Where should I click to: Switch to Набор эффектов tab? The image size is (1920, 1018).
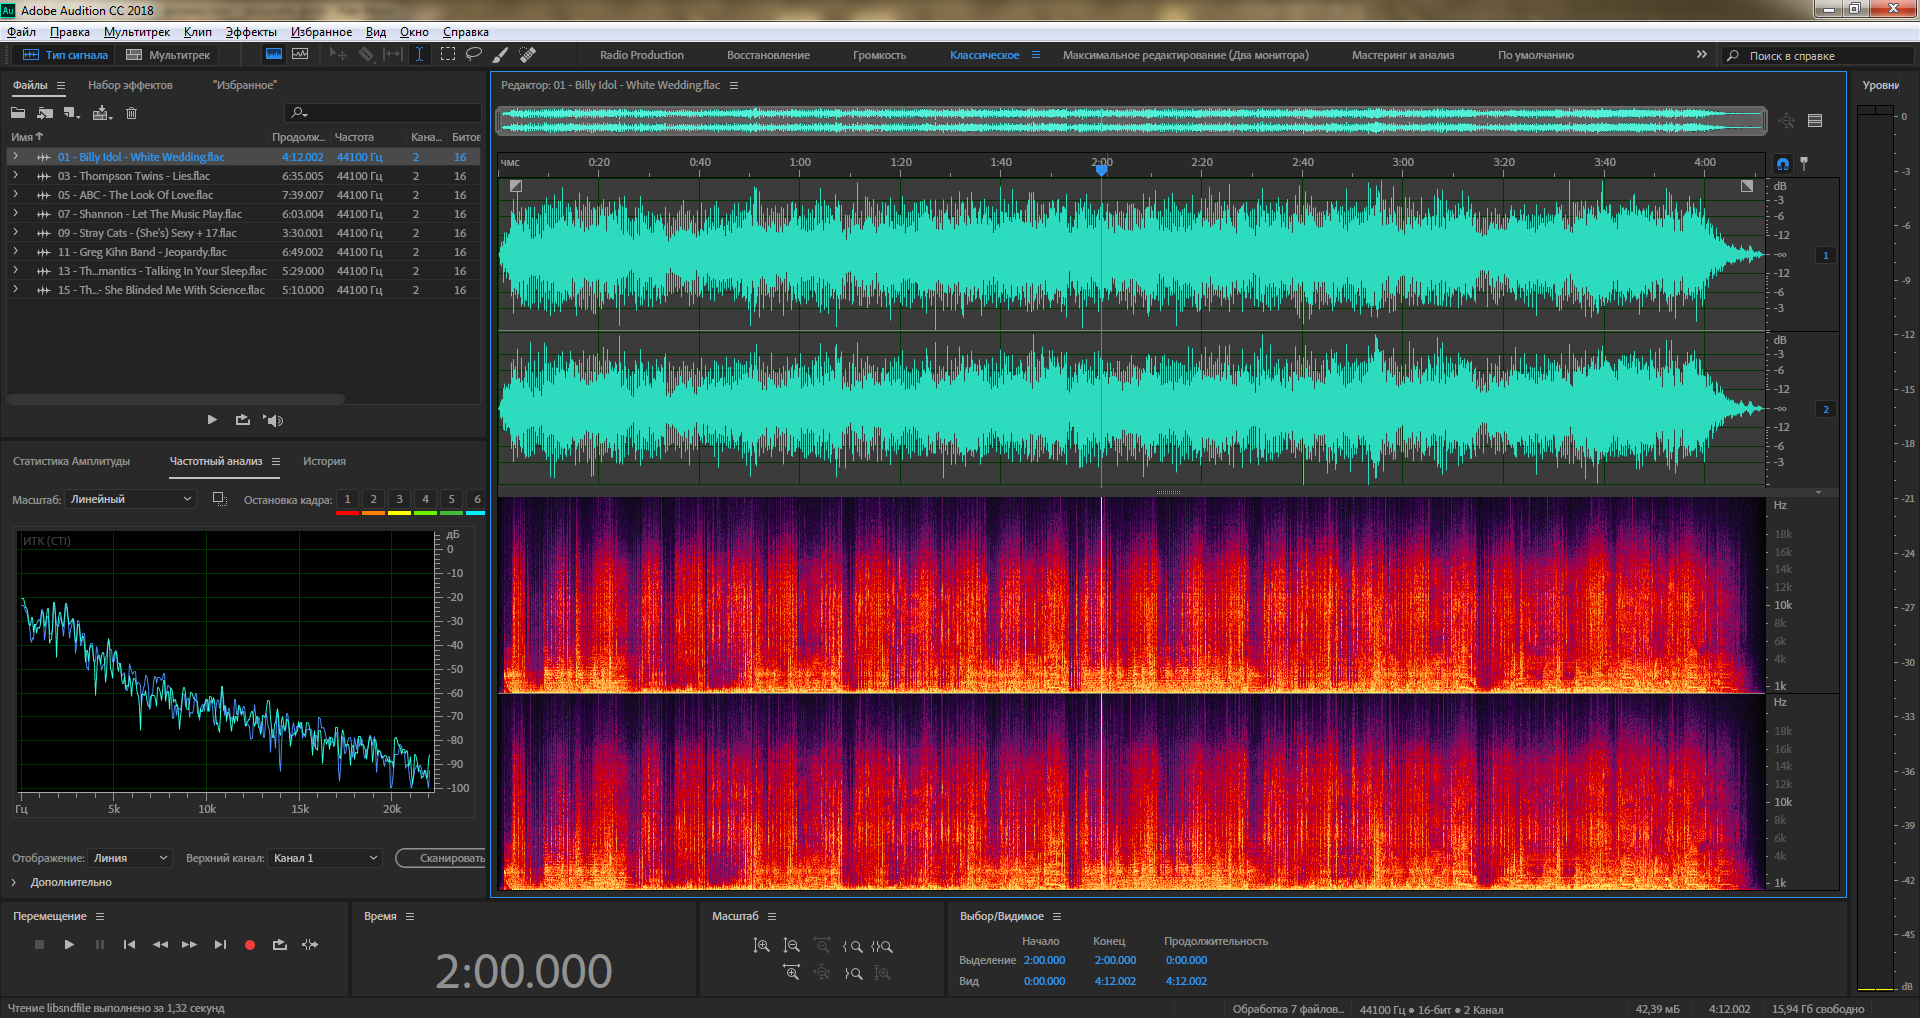130,86
